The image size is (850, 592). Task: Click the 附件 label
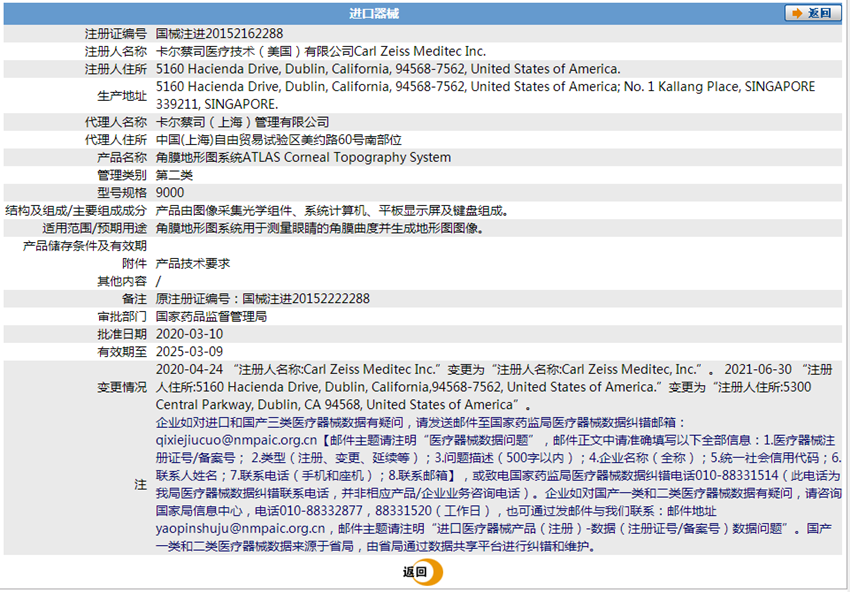click(134, 263)
